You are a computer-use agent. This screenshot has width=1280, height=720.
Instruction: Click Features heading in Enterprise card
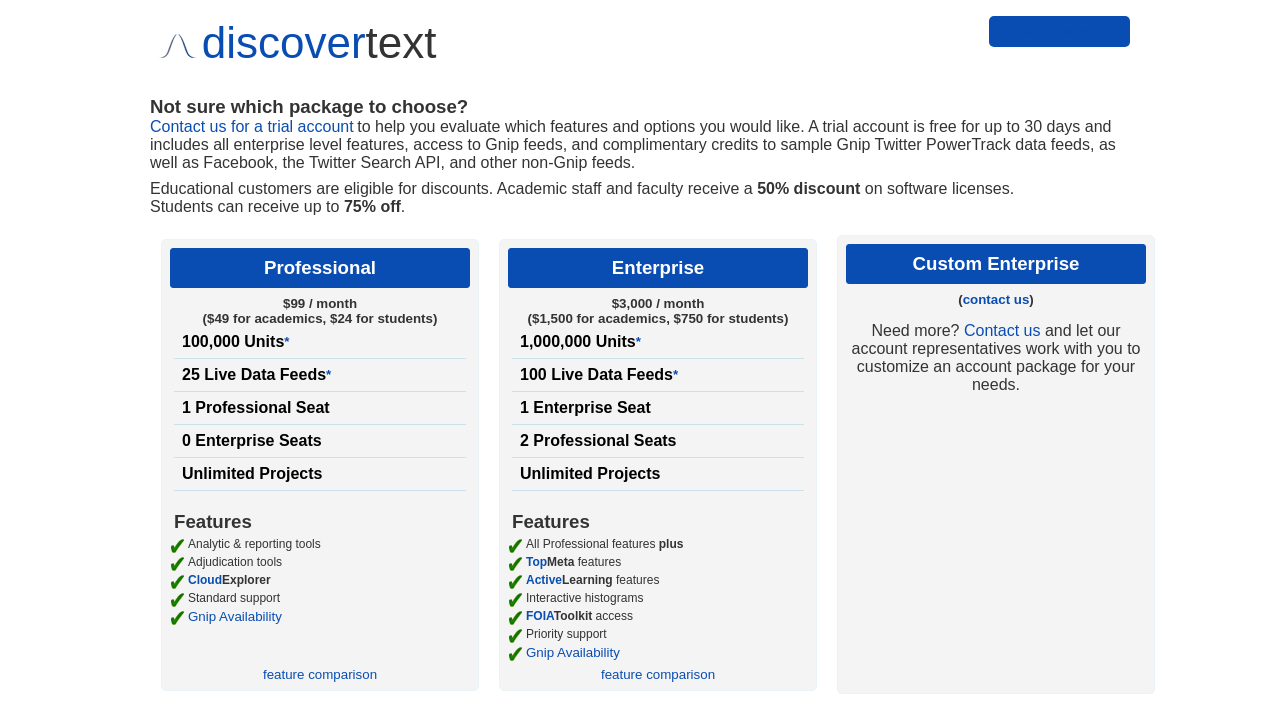tap(551, 522)
